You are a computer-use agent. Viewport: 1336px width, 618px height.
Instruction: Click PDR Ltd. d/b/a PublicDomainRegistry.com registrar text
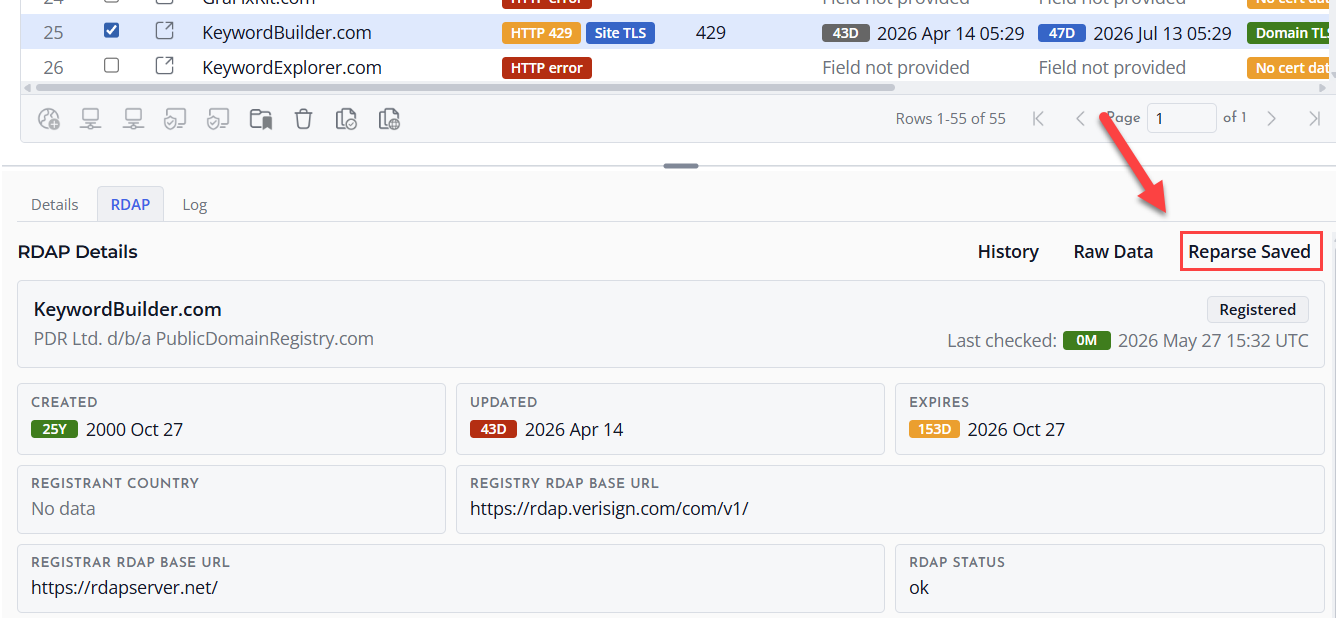[204, 338]
